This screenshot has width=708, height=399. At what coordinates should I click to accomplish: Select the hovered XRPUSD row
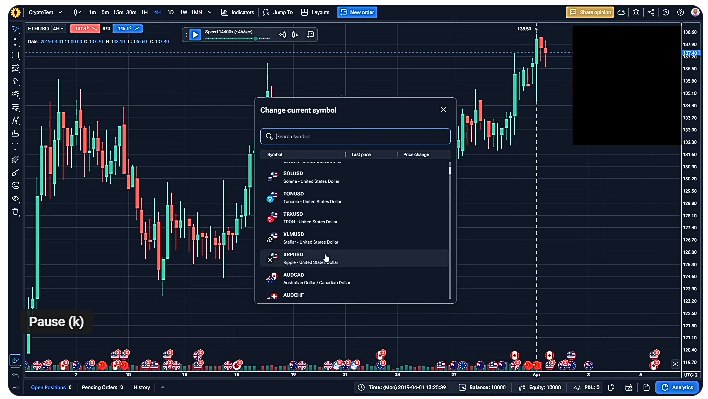pyautogui.click(x=354, y=258)
